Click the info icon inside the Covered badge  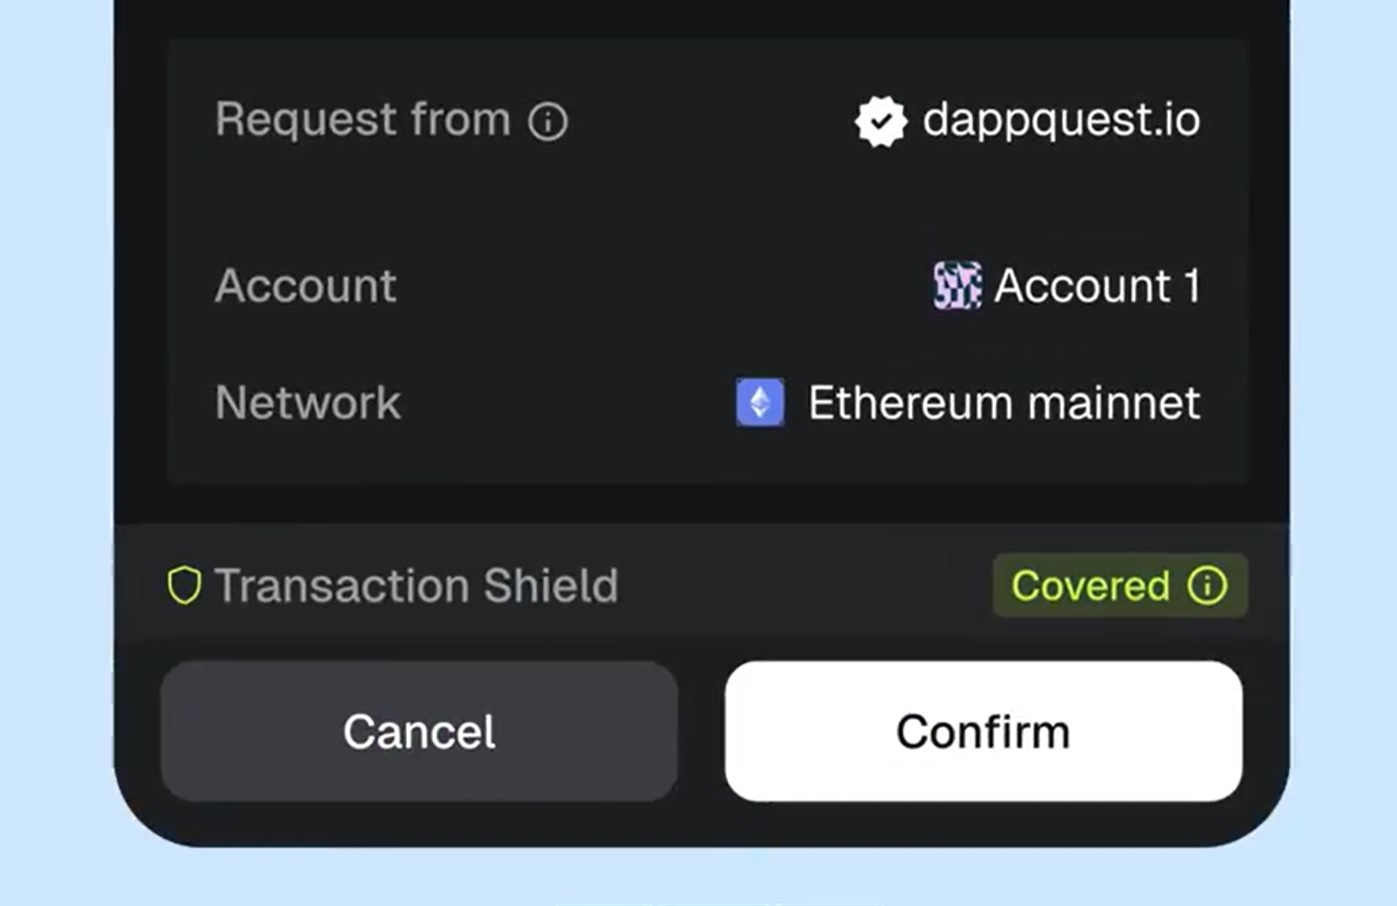[1207, 586]
